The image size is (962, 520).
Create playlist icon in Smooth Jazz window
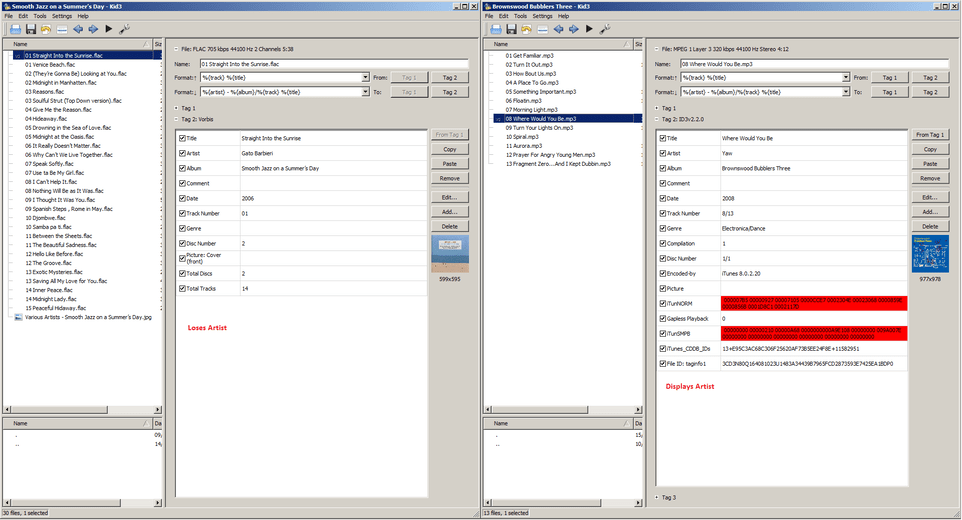click(x=62, y=29)
